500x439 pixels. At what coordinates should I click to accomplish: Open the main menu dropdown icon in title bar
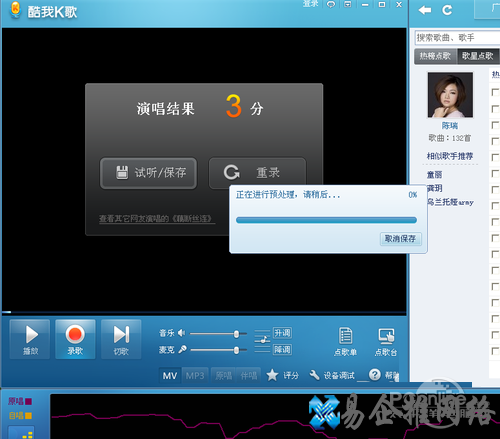(x=348, y=4)
